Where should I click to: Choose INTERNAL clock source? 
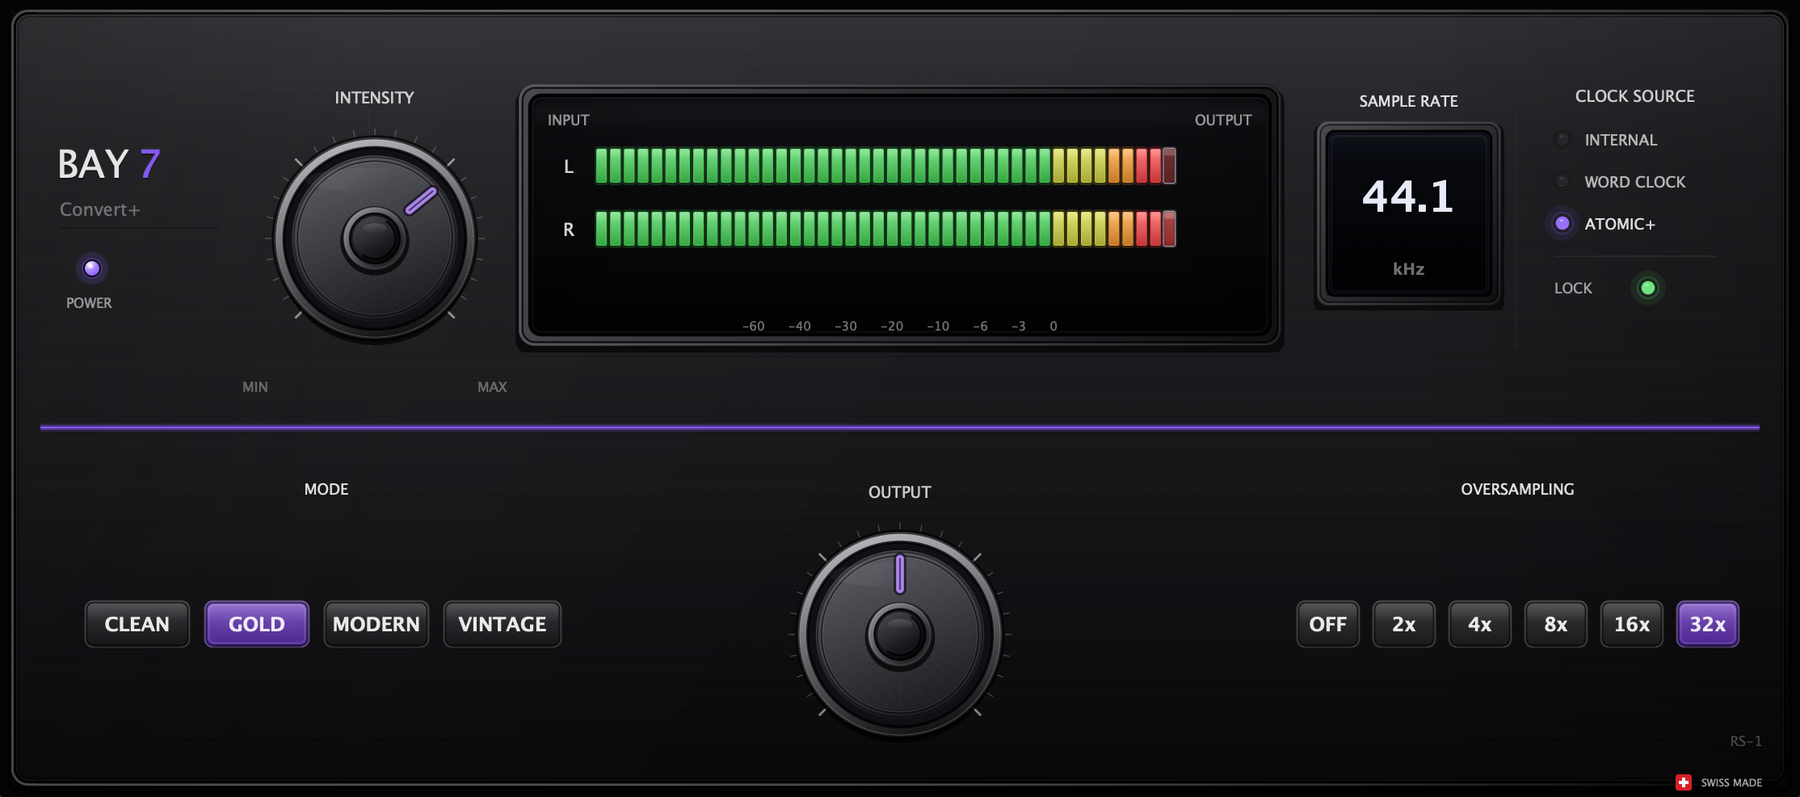click(1606, 140)
